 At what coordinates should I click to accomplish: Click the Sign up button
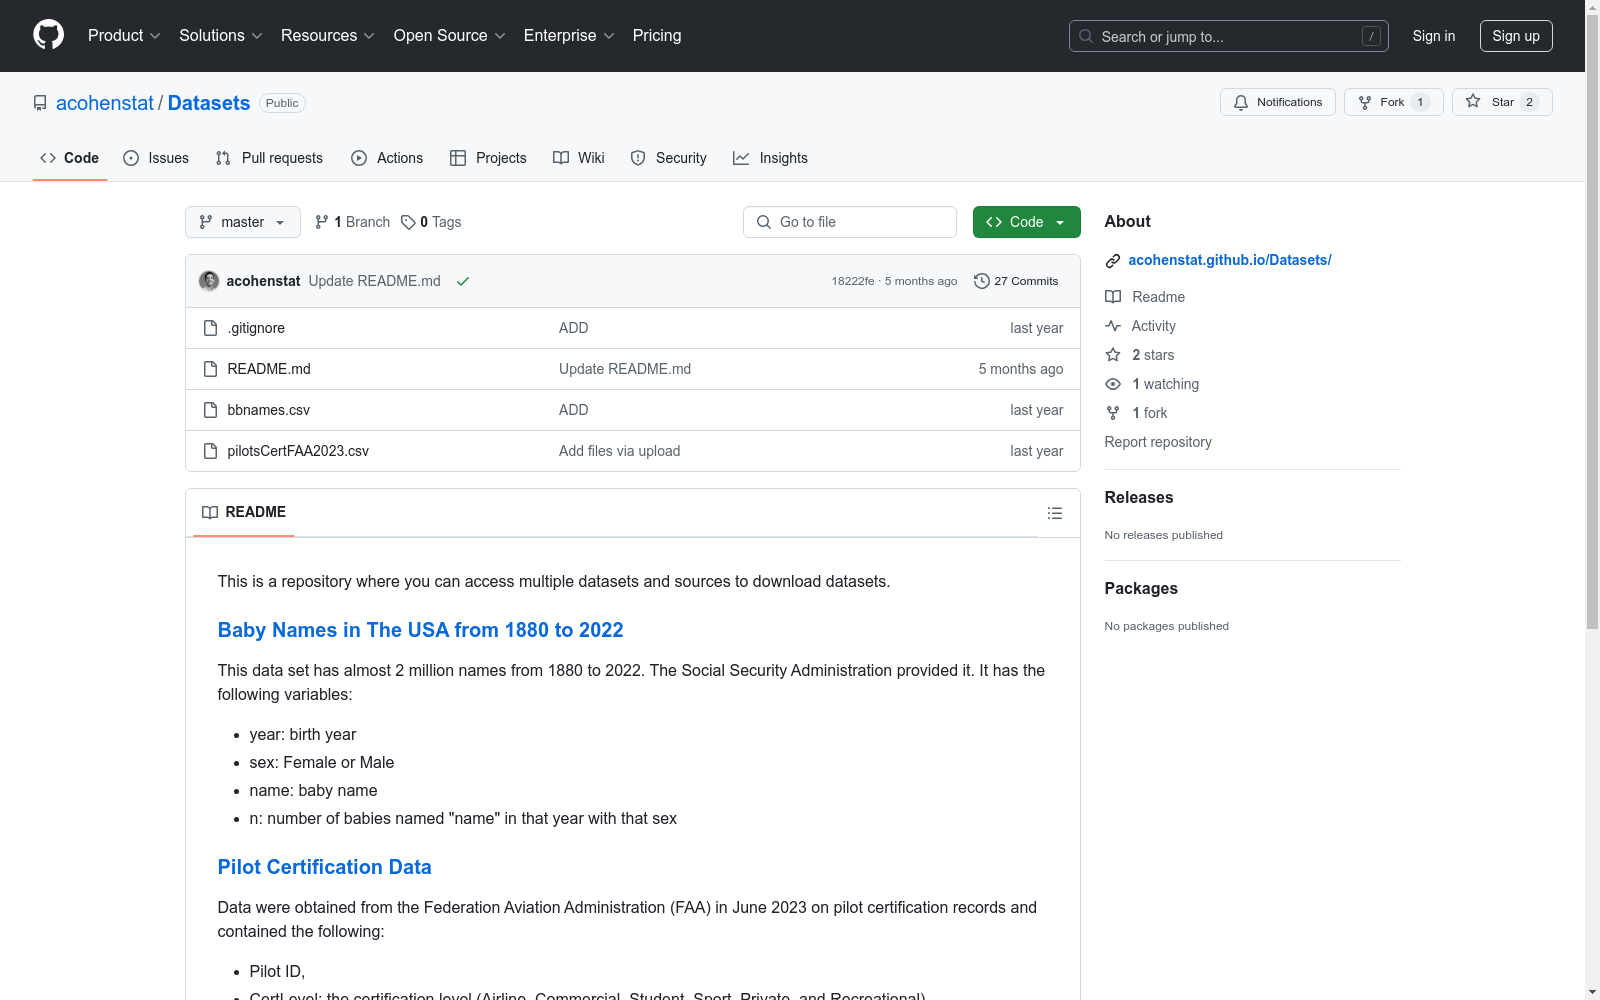[x=1516, y=36]
